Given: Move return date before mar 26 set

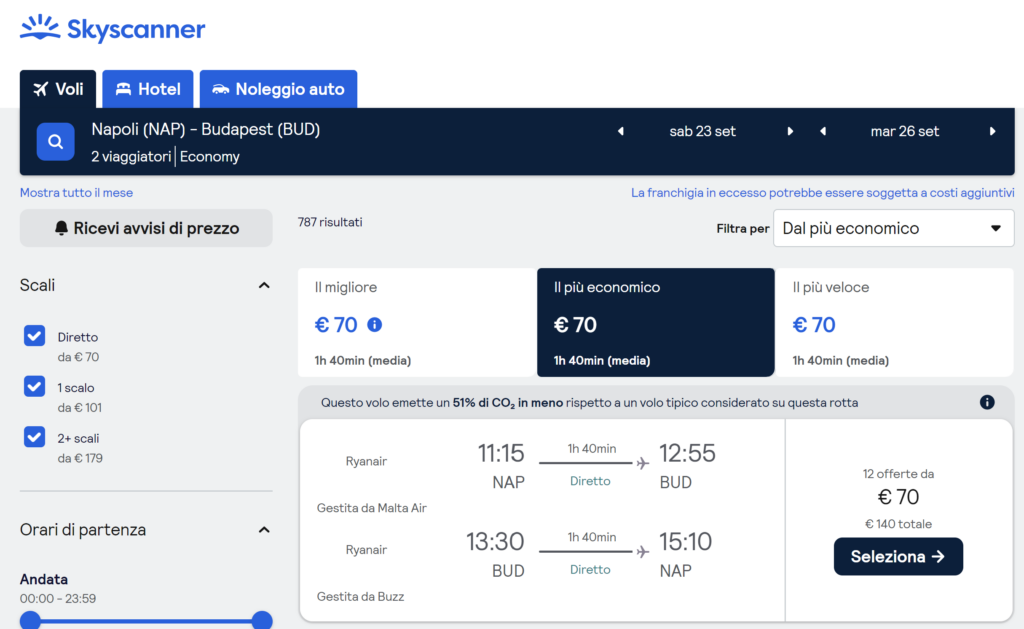Looking at the screenshot, I should pos(823,132).
